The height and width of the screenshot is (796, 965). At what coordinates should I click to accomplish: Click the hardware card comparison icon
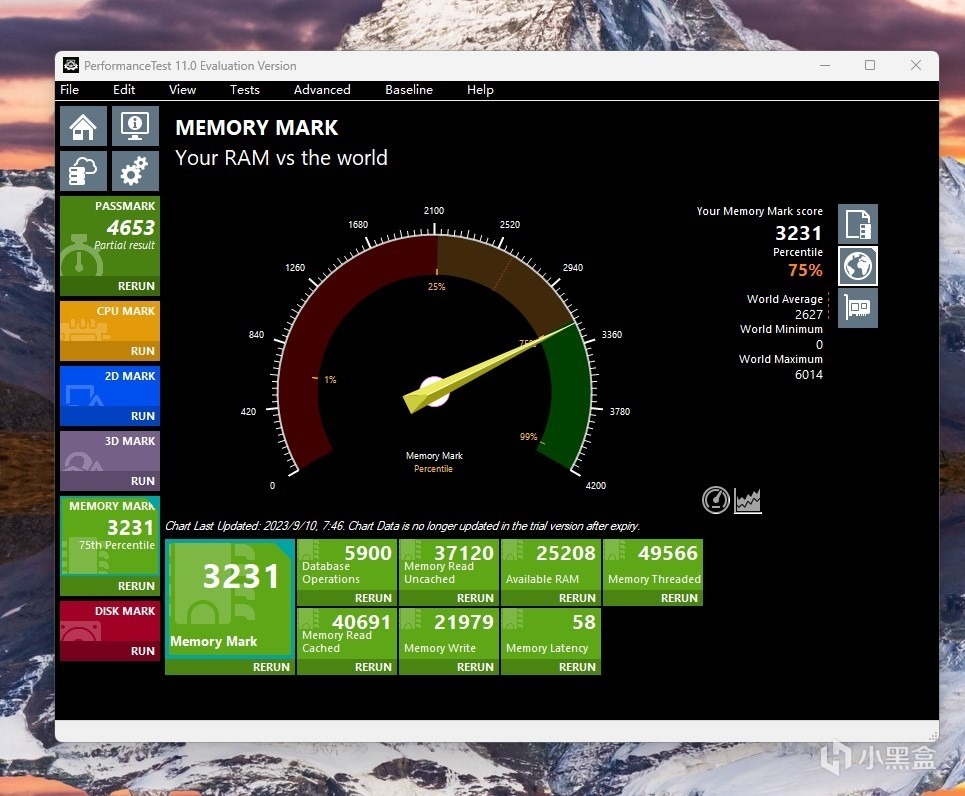(858, 308)
